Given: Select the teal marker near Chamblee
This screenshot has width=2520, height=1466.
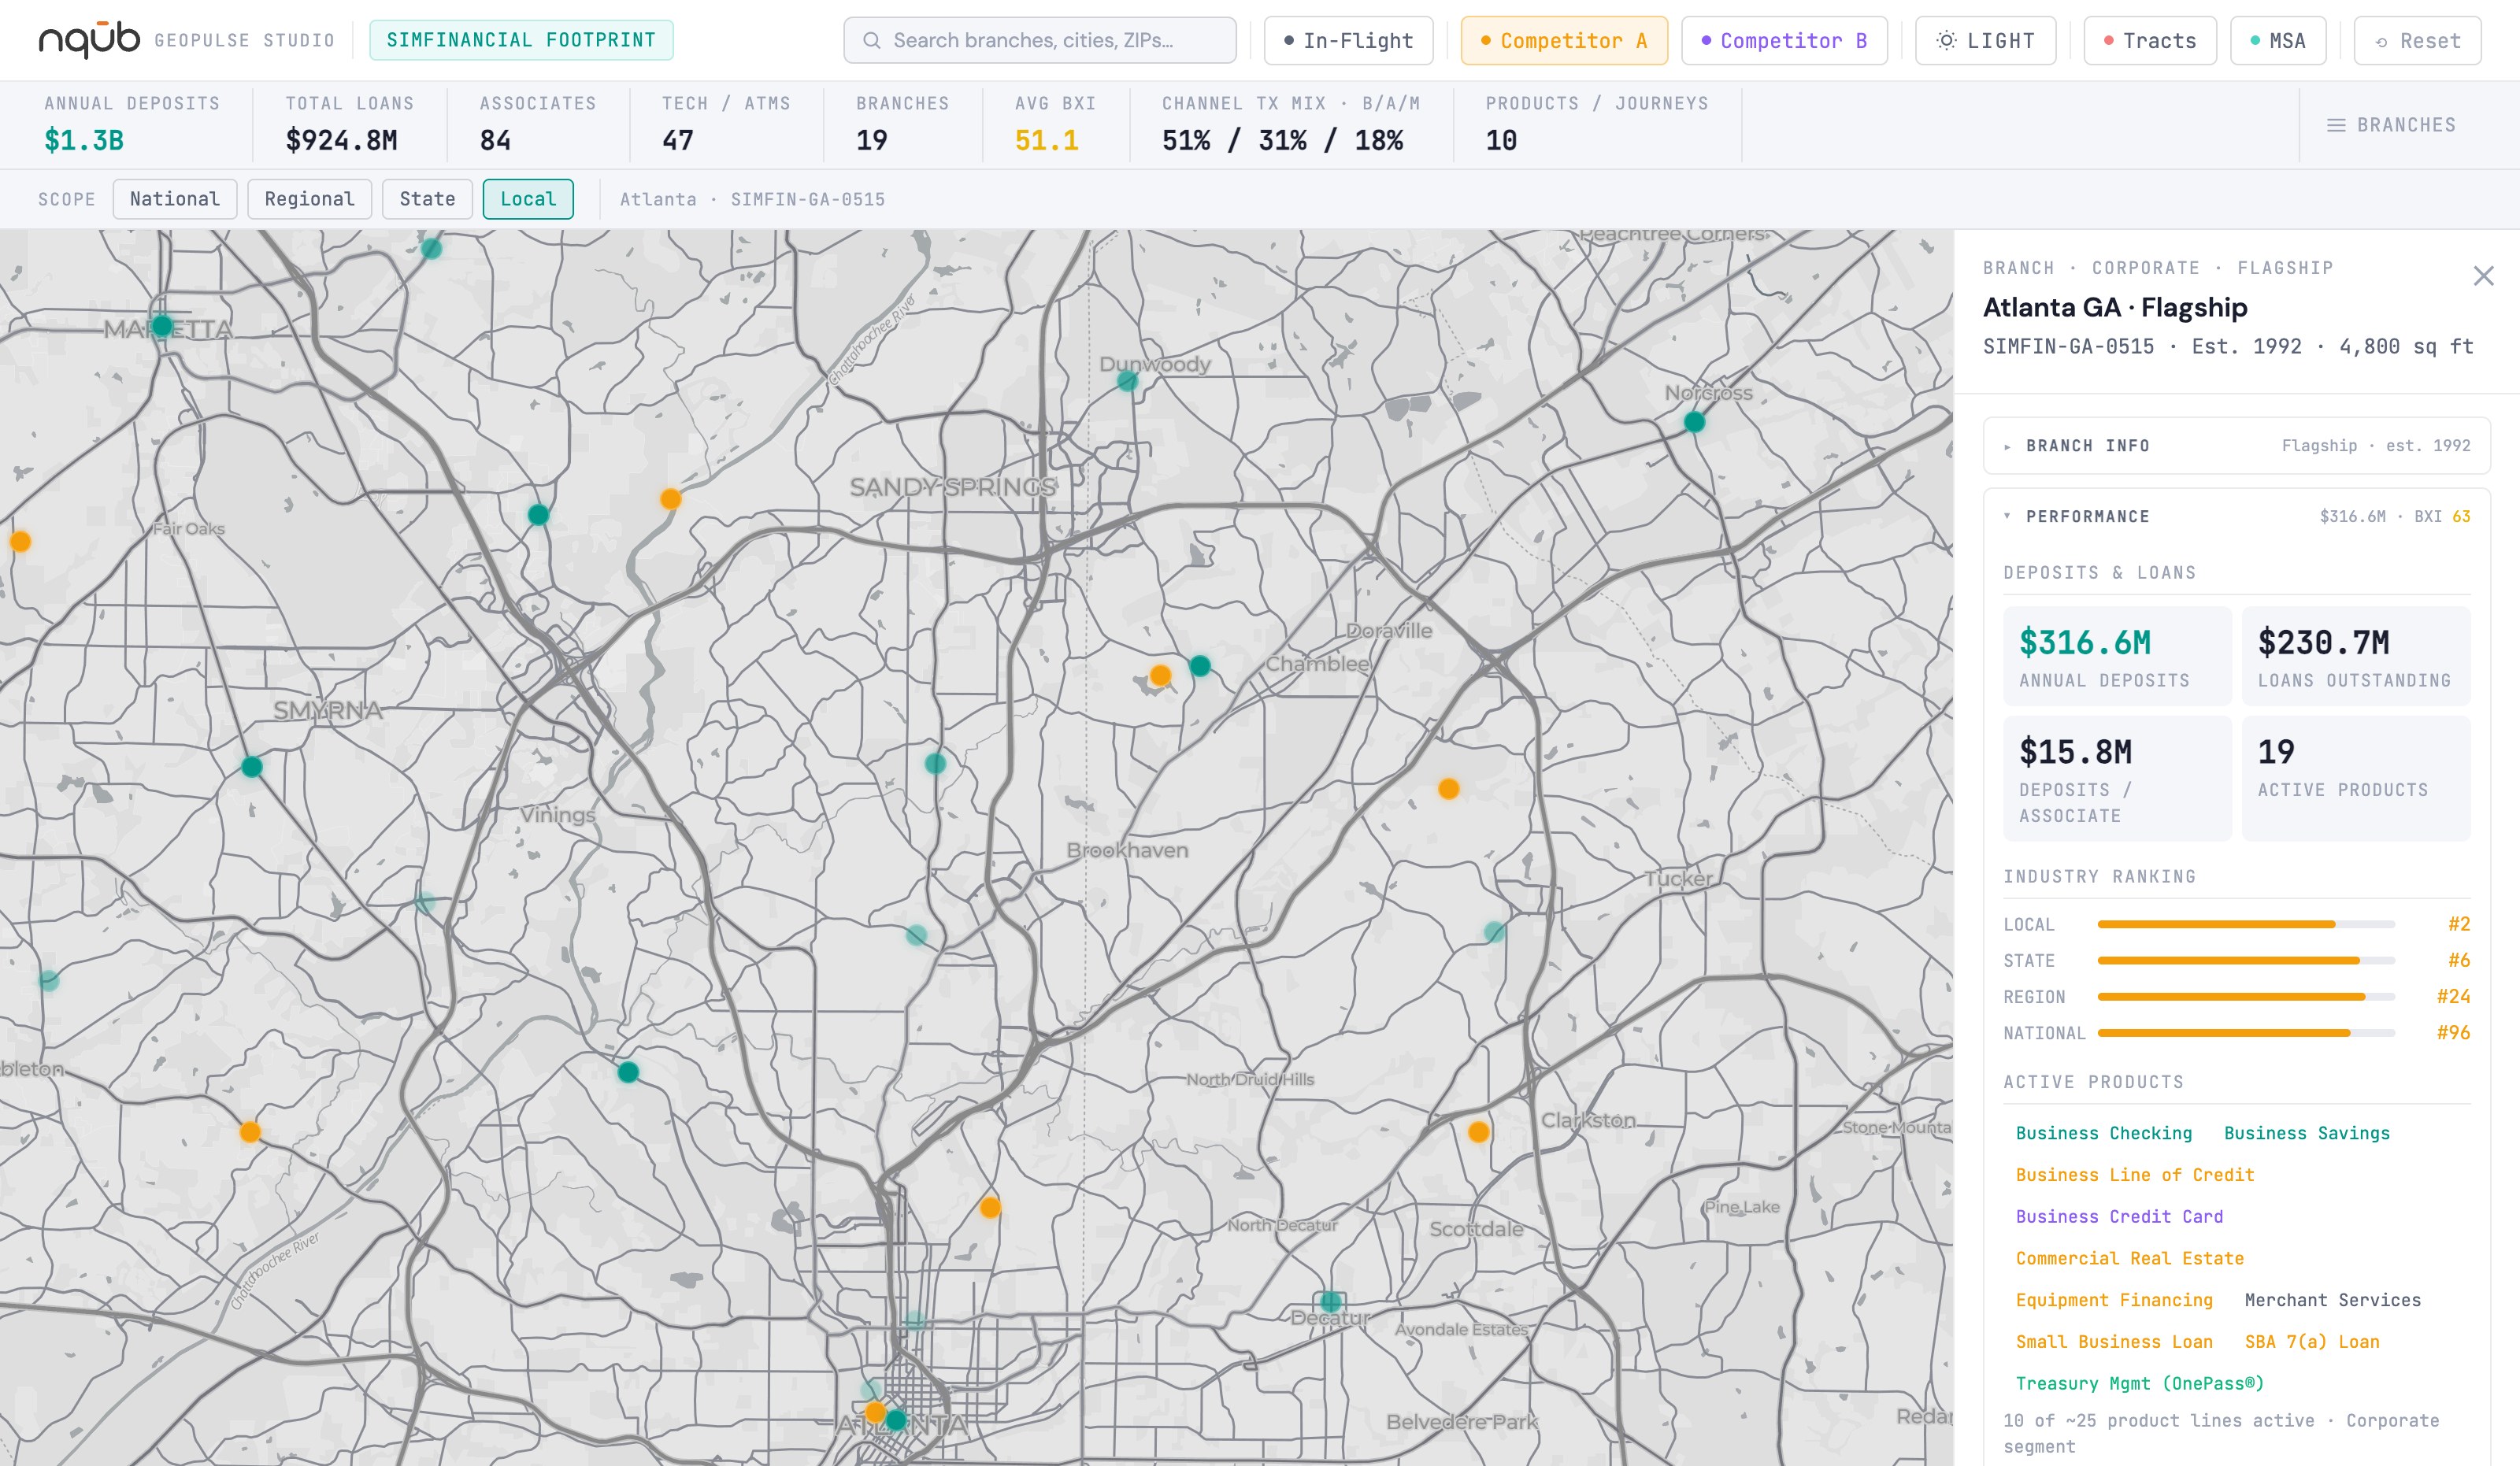Looking at the screenshot, I should click(x=1200, y=666).
